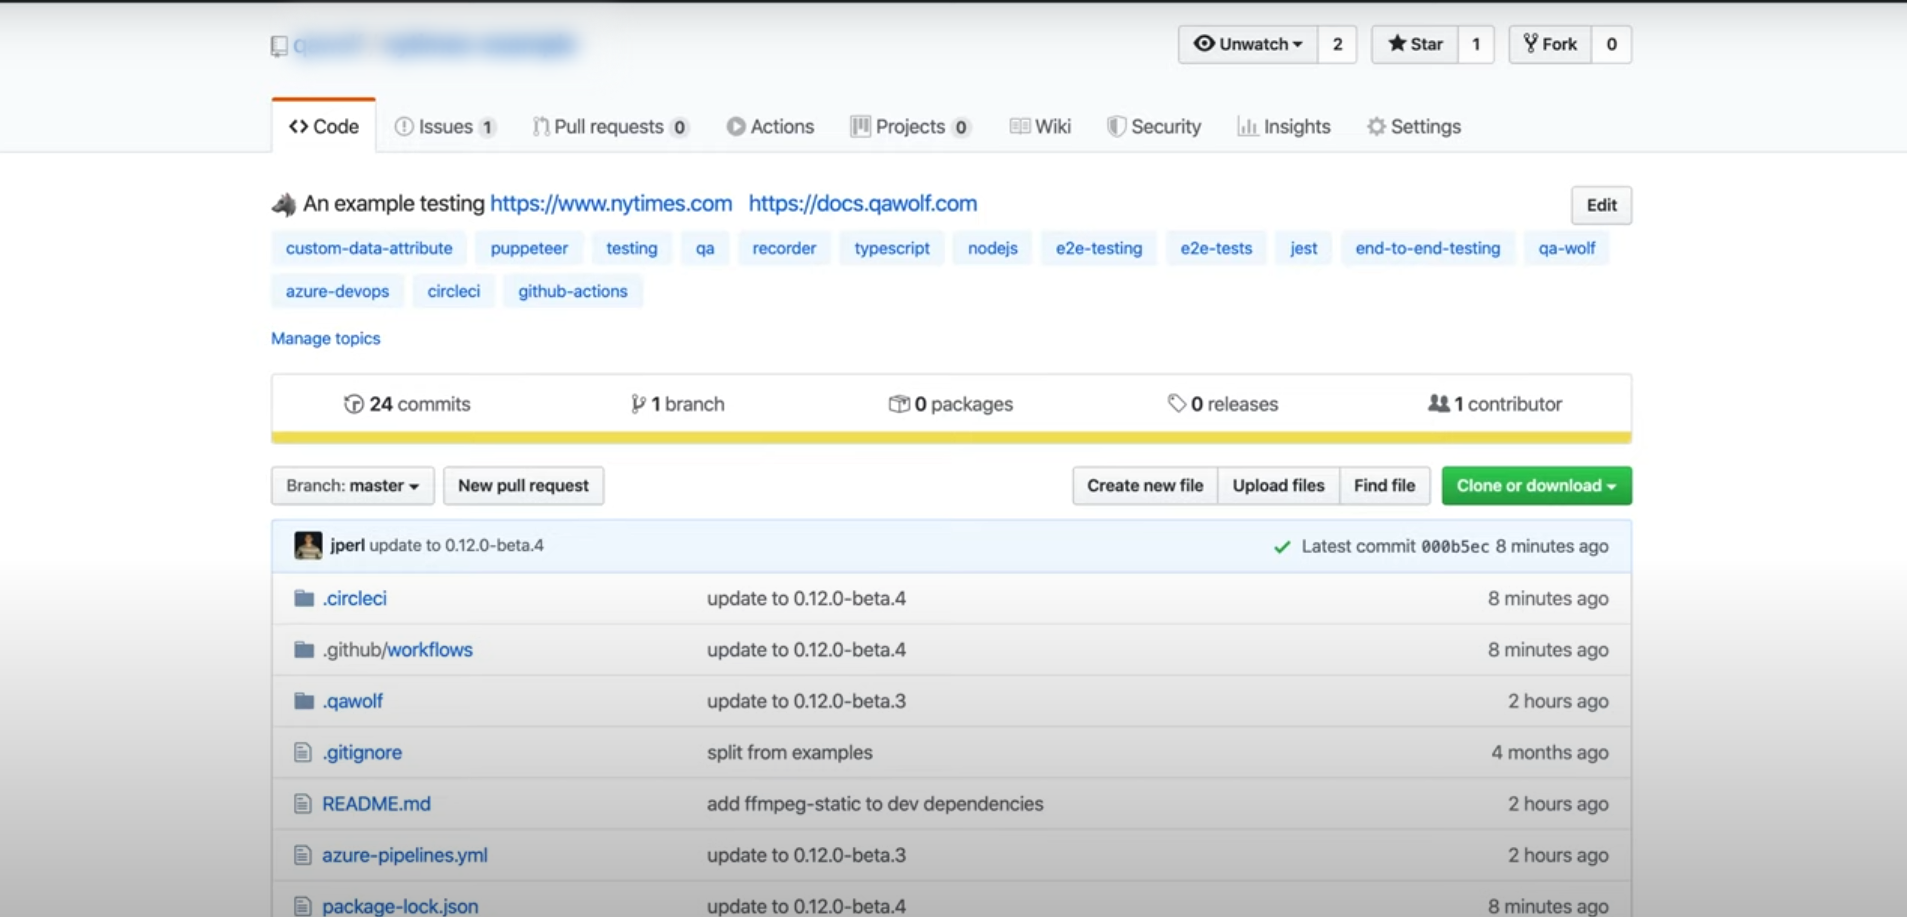Toggle Star on this repository
This screenshot has width=1907, height=917.
1414,44
